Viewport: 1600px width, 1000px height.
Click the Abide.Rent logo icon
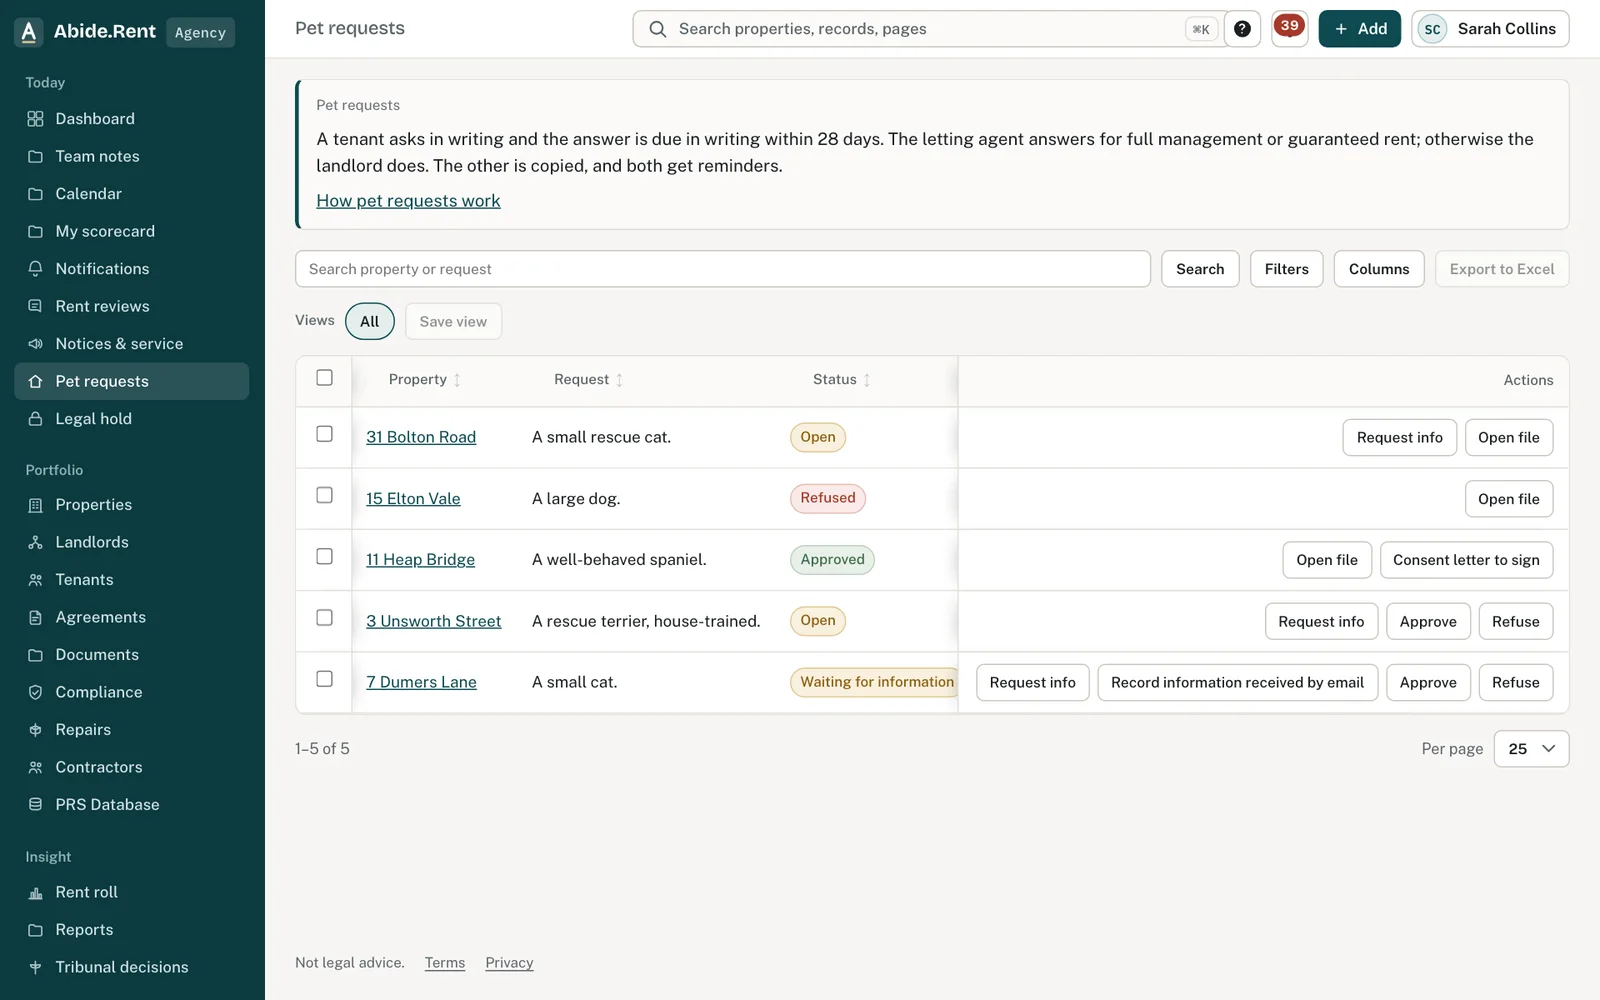pyautogui.click(x=29, y=32)
